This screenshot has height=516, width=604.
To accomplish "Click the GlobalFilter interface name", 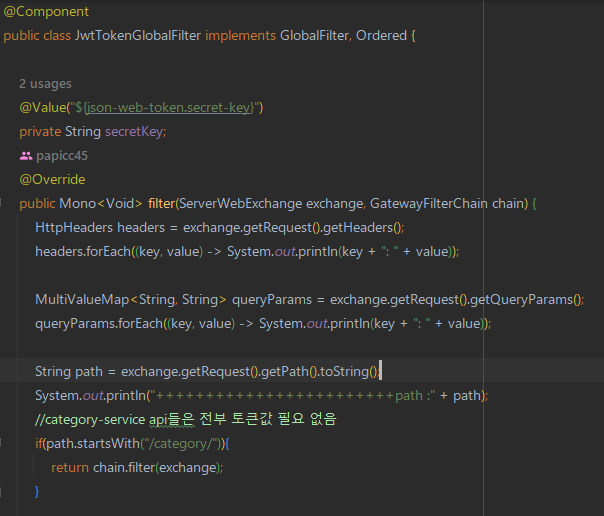I will click(314, 35).
